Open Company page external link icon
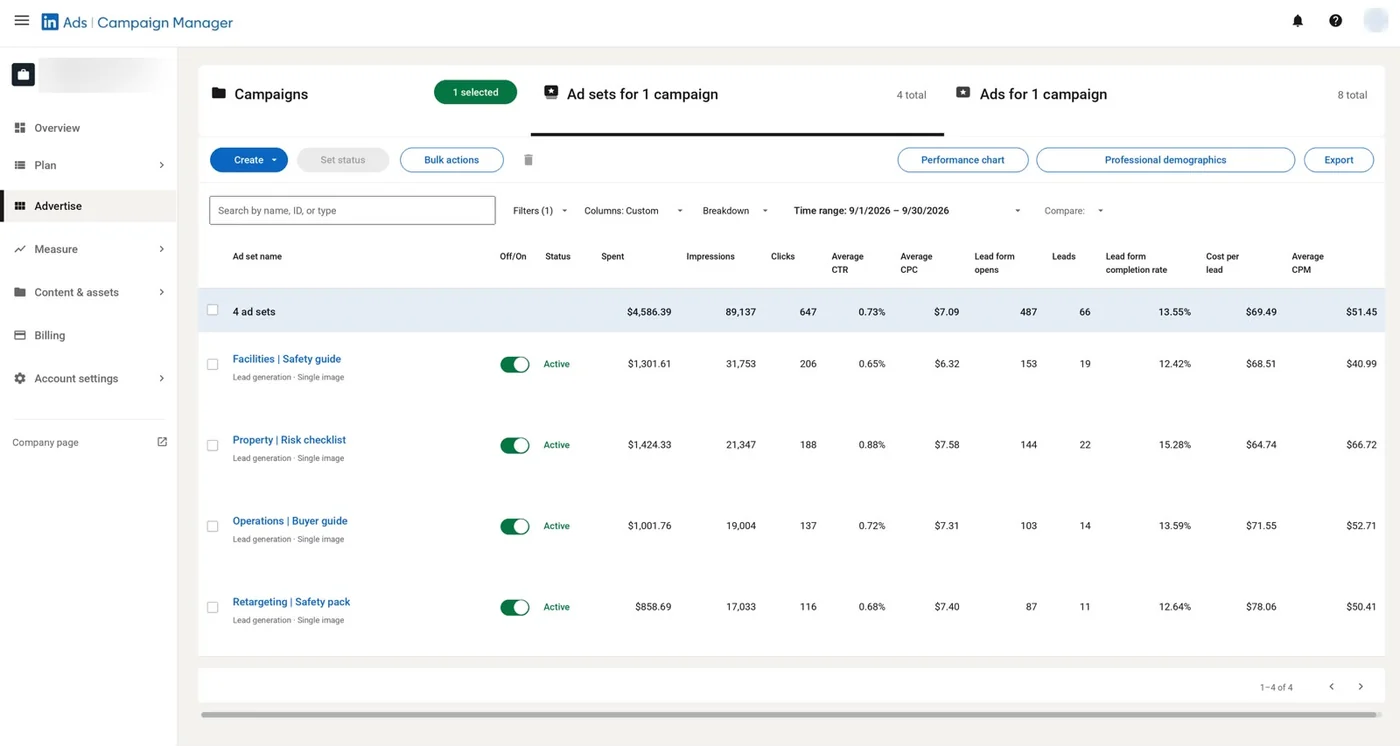1400x746 pixels. click(x=162, y=442)
